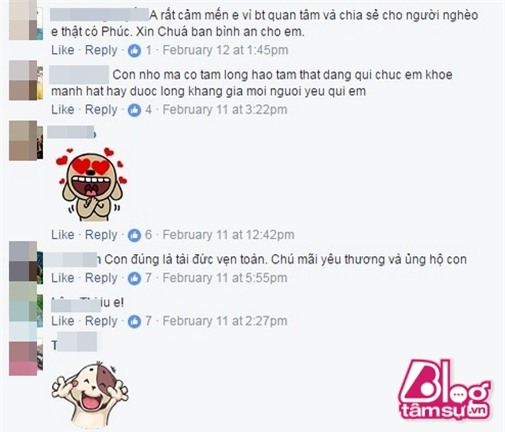Like the 'tài đức vẹn toàn' comment
The width and height of the screenshot is (505, 432).
point(62,278)
